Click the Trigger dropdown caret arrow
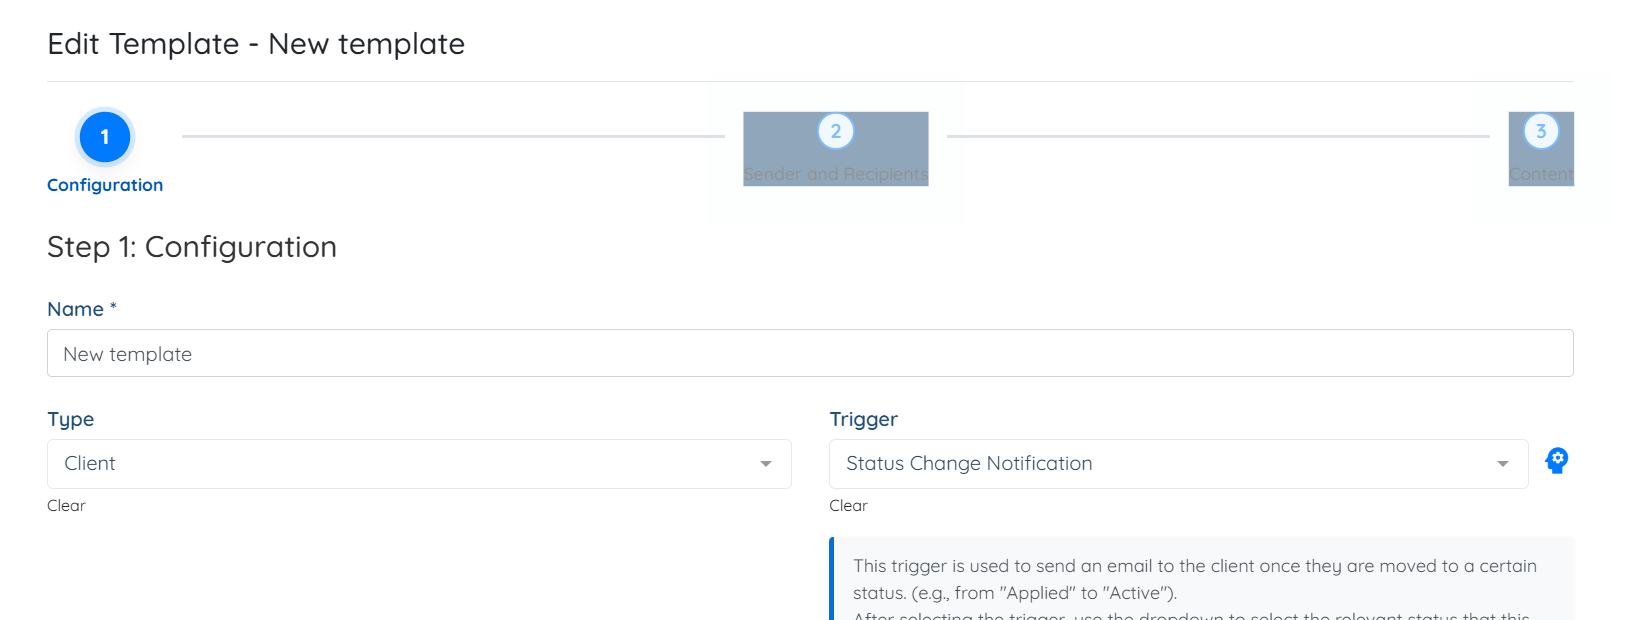This screenshot has height=620, width=1636. pyautogui.click(x=1503, y=464)
